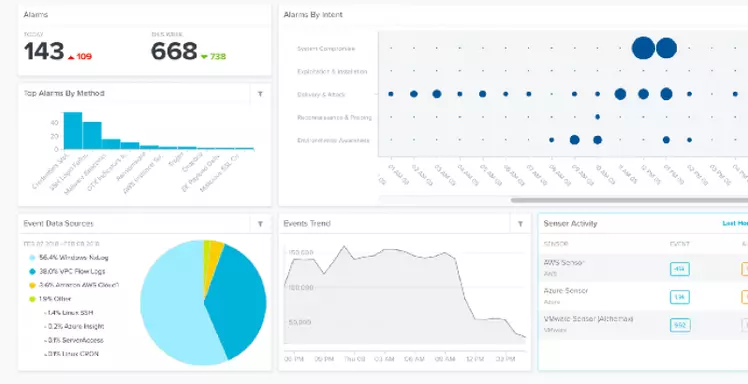This screenshot has width=748, height=384.
Task: Click the red up-arrow beside 109
Action: click(71, 57)
